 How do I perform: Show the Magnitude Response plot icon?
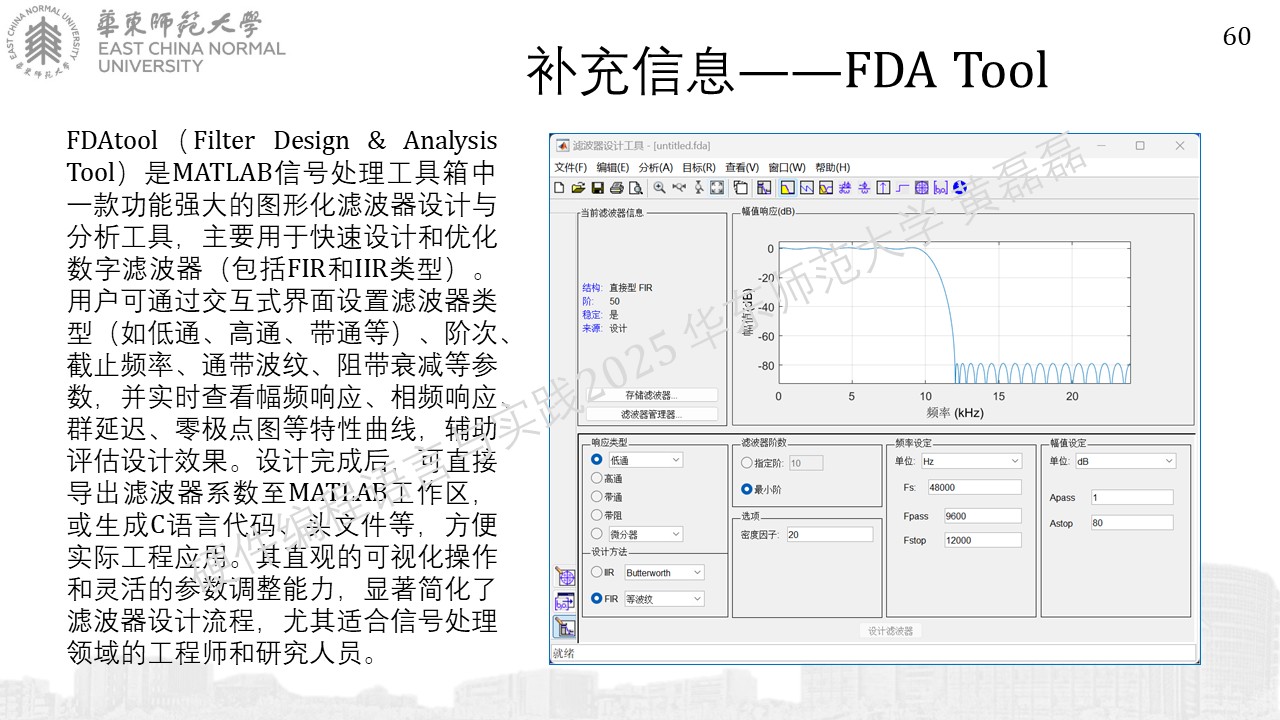(788, 187)
